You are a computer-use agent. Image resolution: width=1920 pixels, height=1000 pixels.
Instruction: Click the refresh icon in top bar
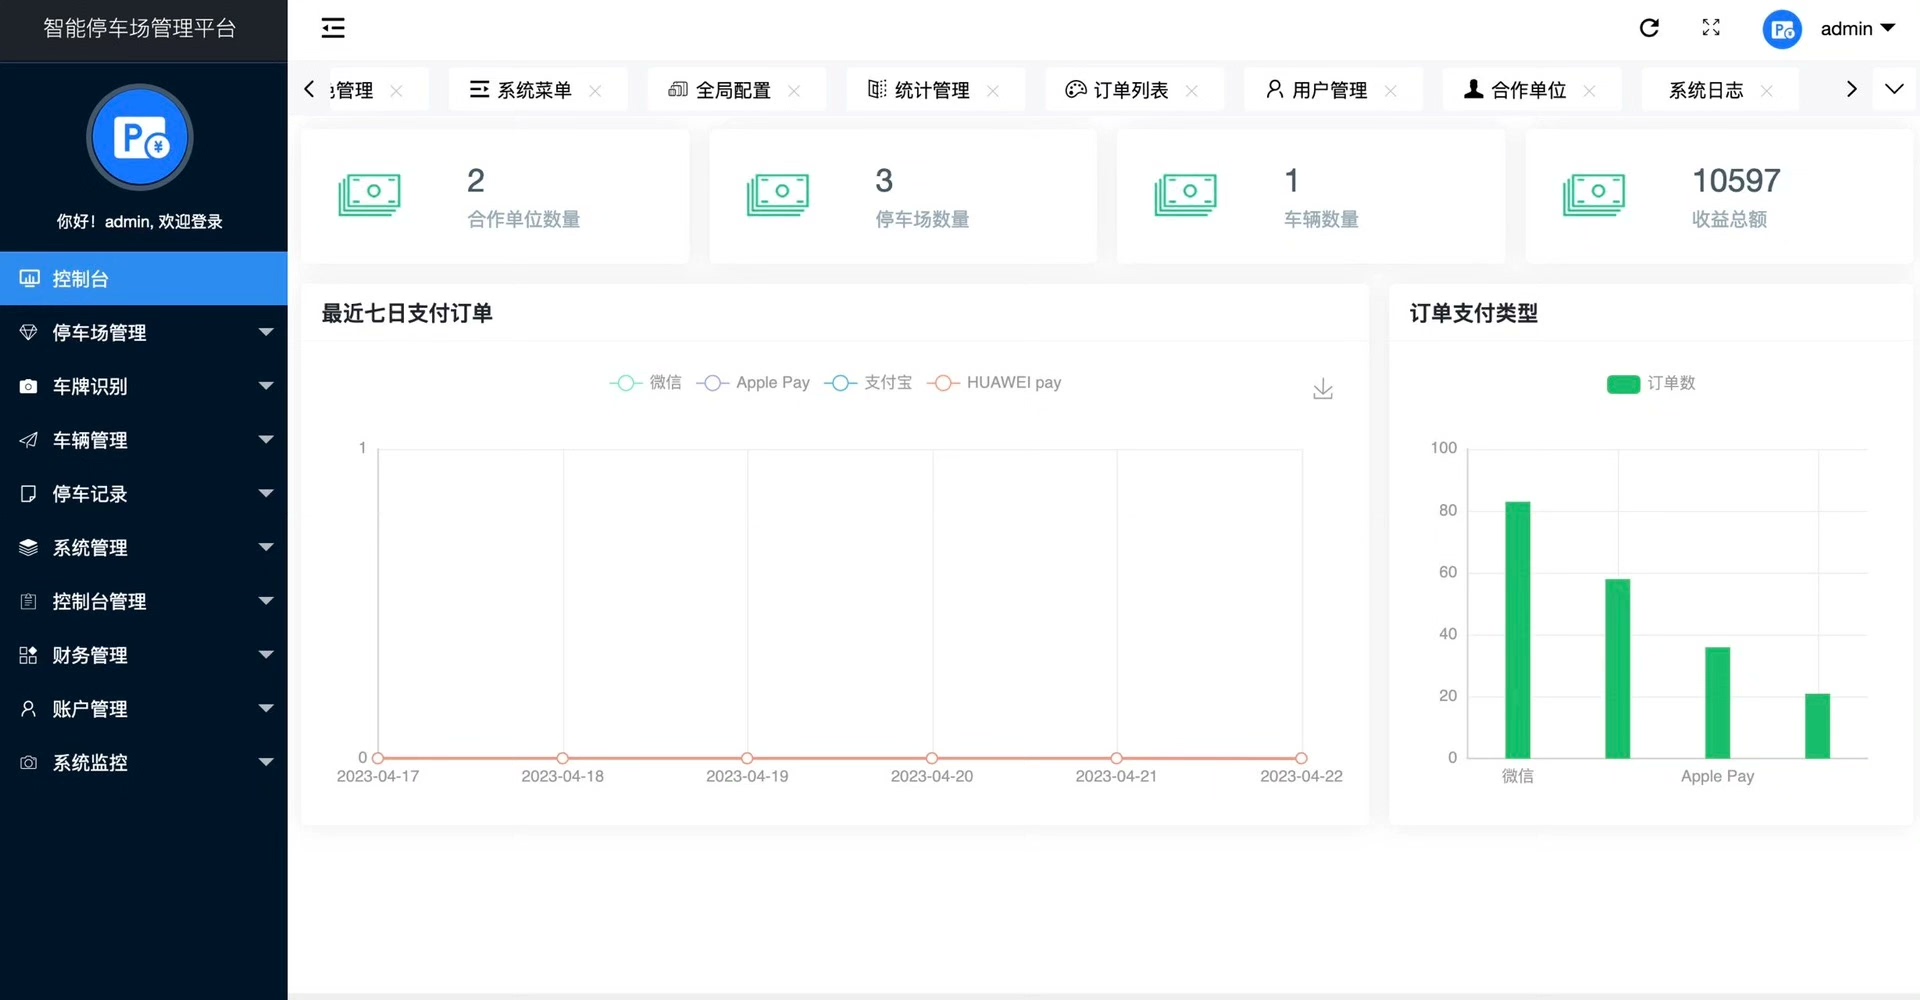pos(1649,28)
